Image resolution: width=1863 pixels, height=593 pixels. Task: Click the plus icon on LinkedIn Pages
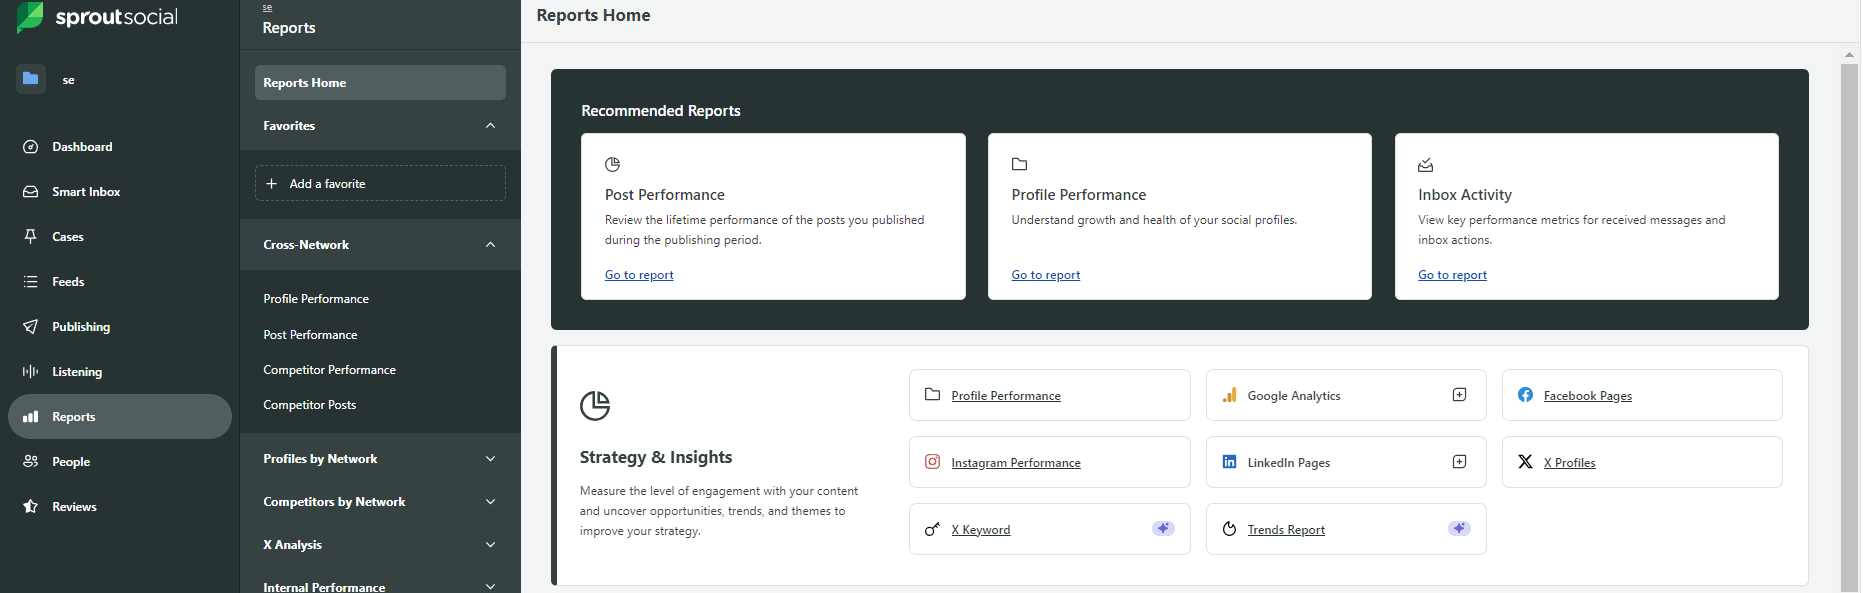coord(1459,462)
